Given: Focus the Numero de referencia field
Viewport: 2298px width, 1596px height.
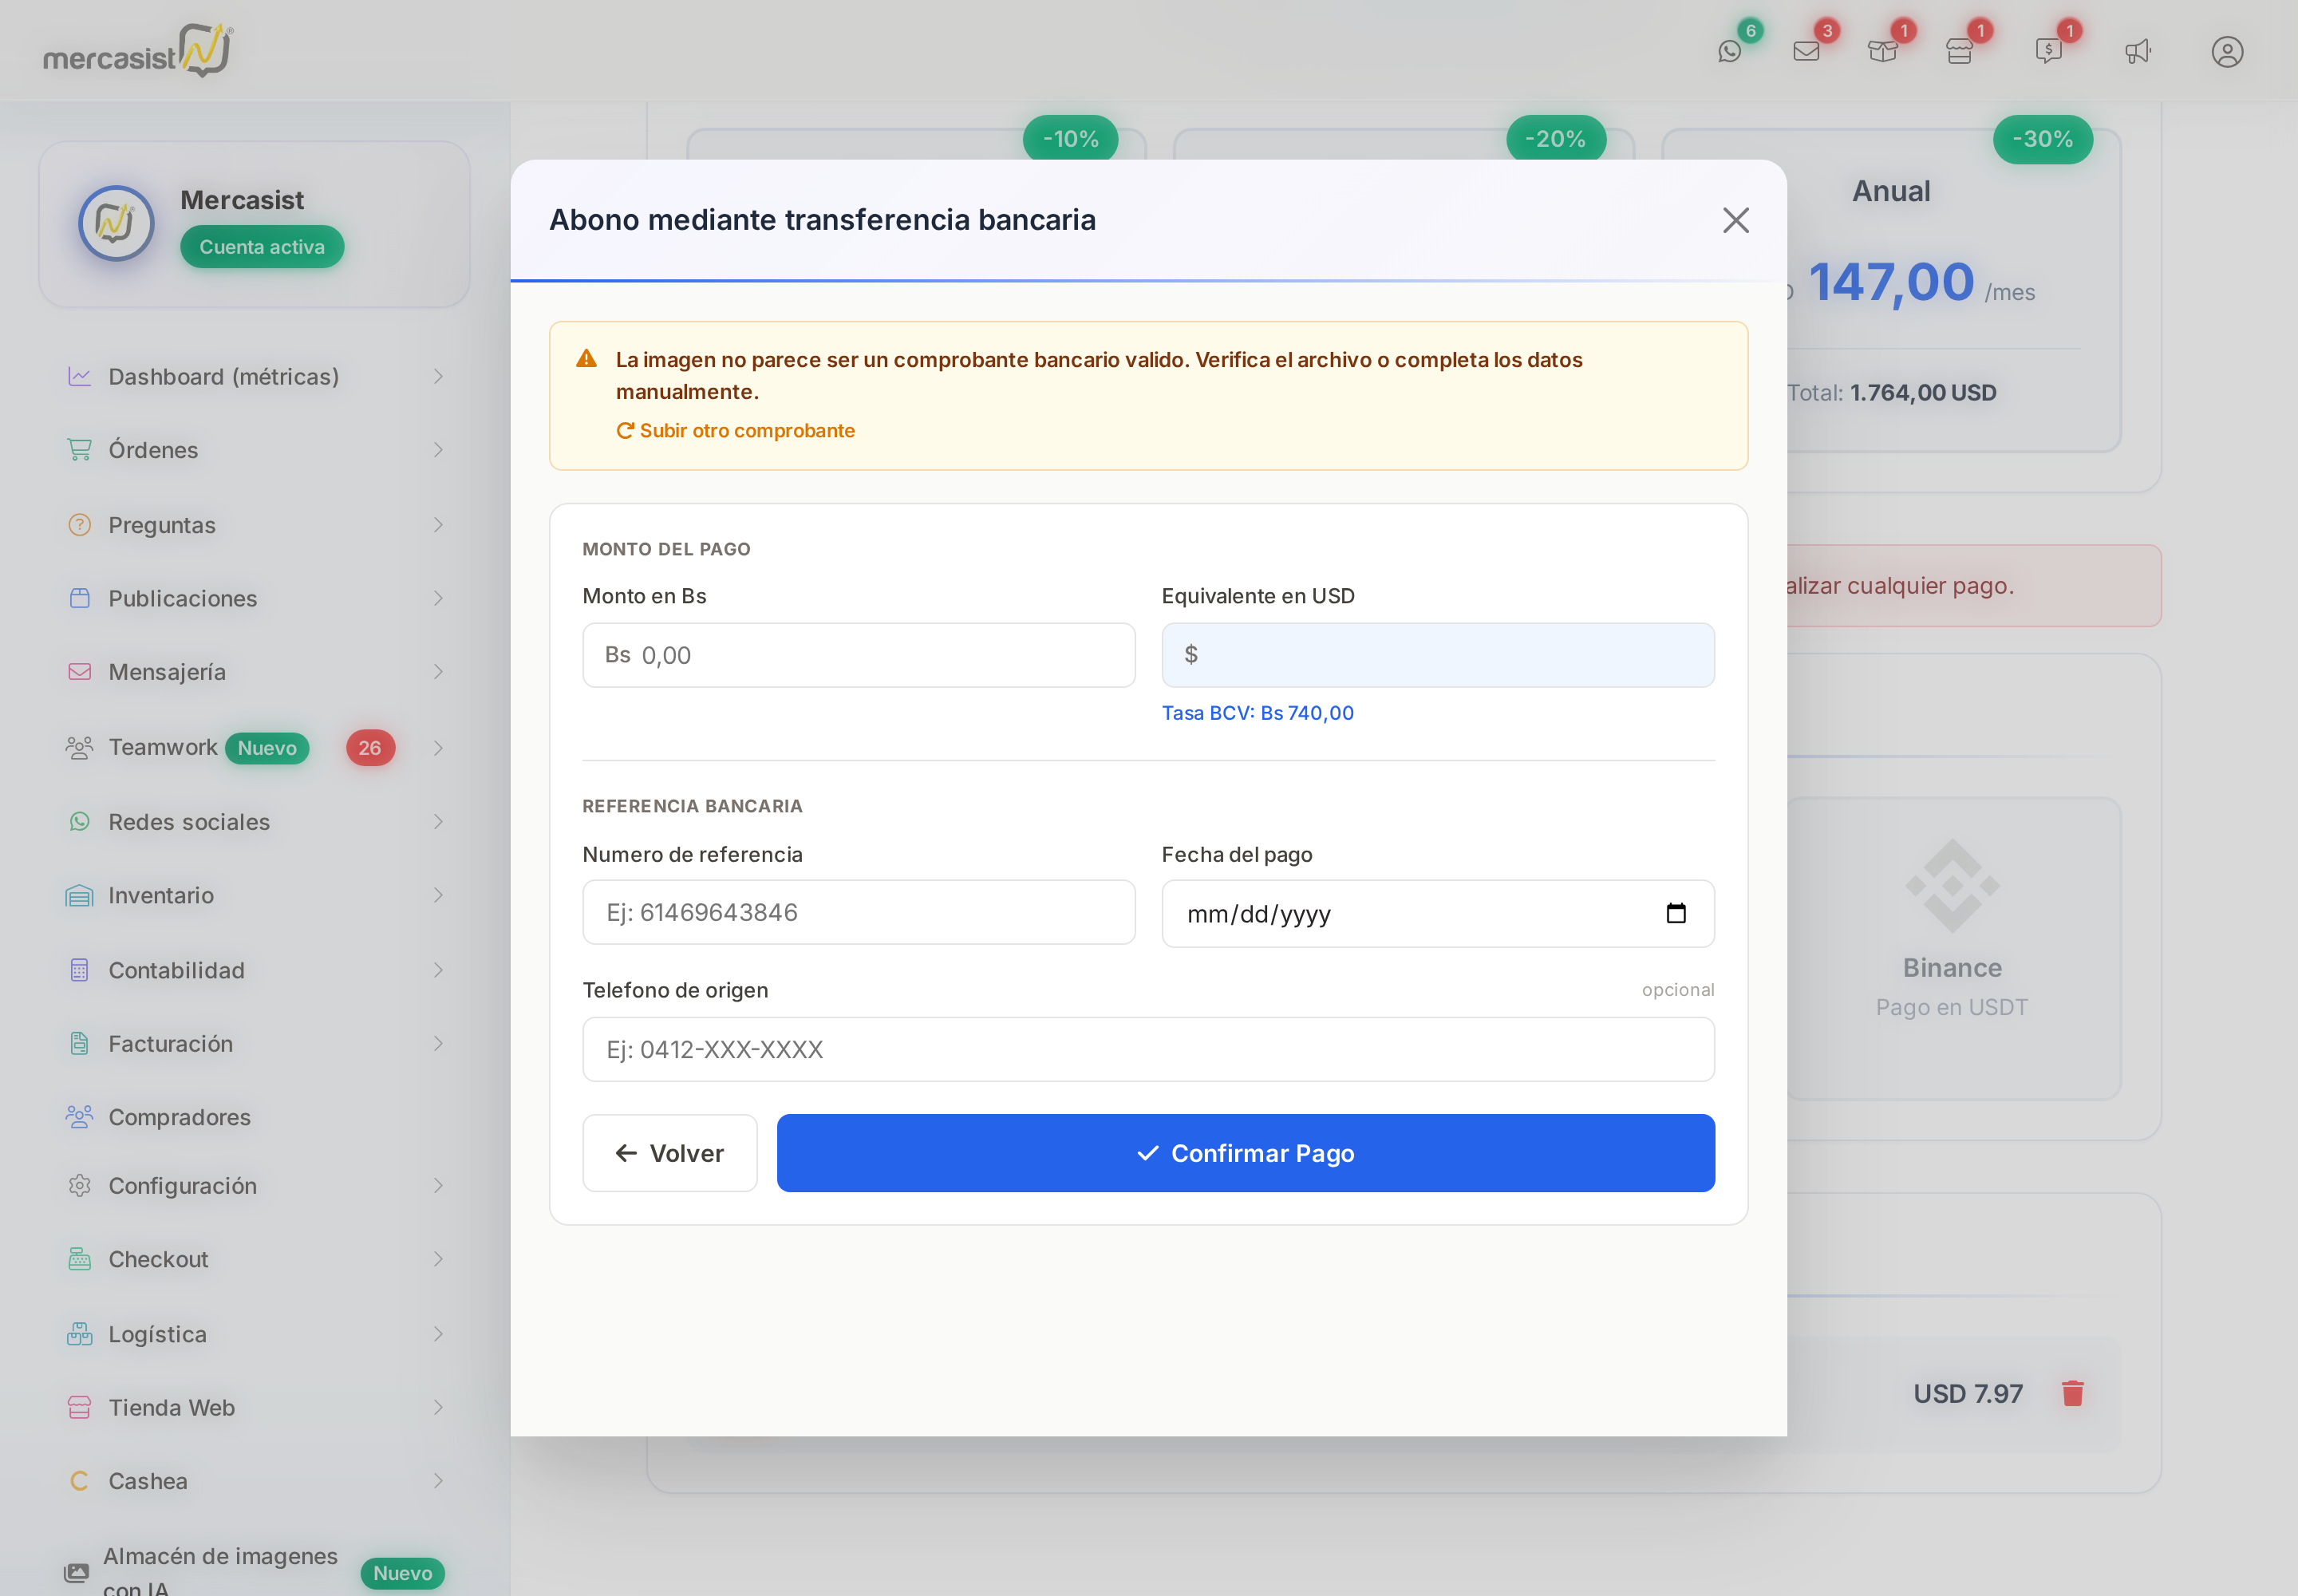Looking at the screenshot, I should coord(858,912).
